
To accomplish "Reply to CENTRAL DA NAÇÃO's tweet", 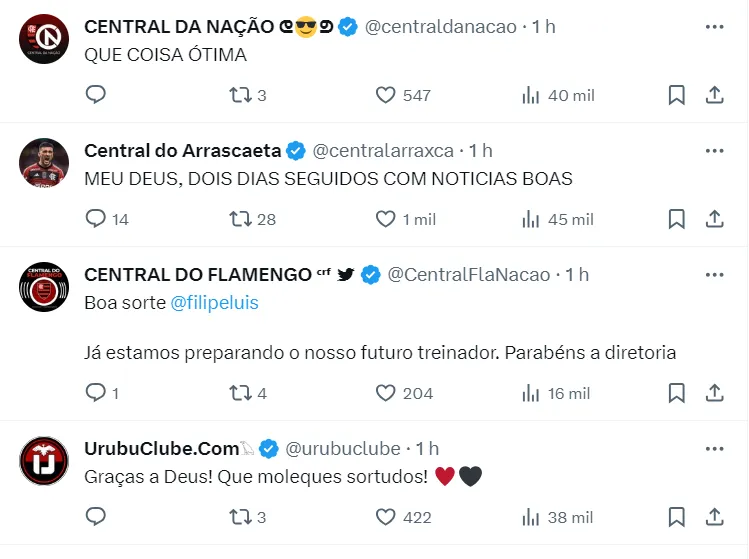I will coord(96,95).
